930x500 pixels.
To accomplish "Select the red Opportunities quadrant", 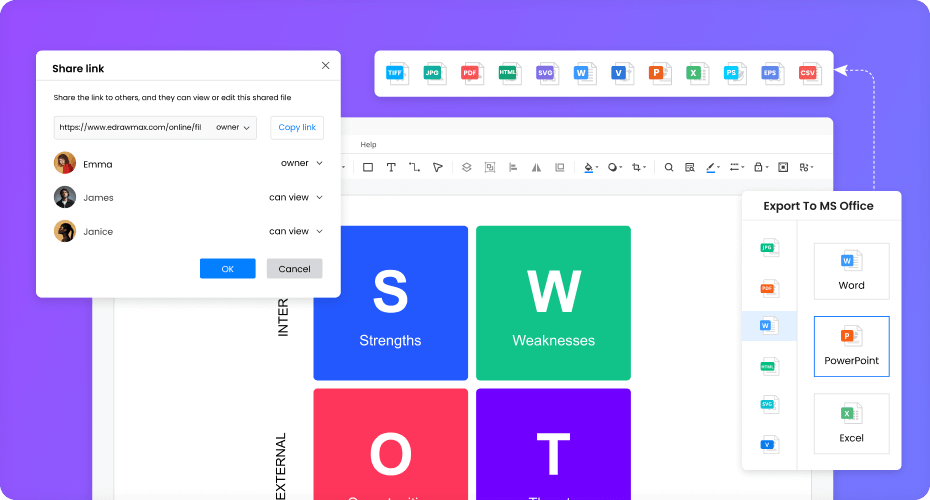I will point(390,444).
